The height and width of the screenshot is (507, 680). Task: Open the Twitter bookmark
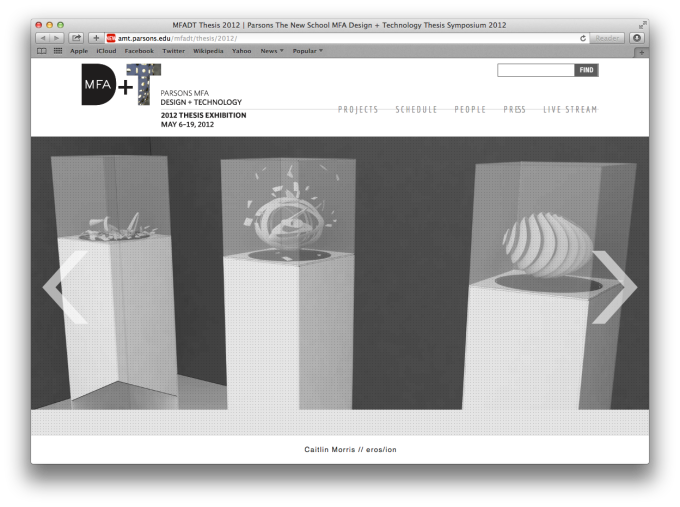coord(173,51)
